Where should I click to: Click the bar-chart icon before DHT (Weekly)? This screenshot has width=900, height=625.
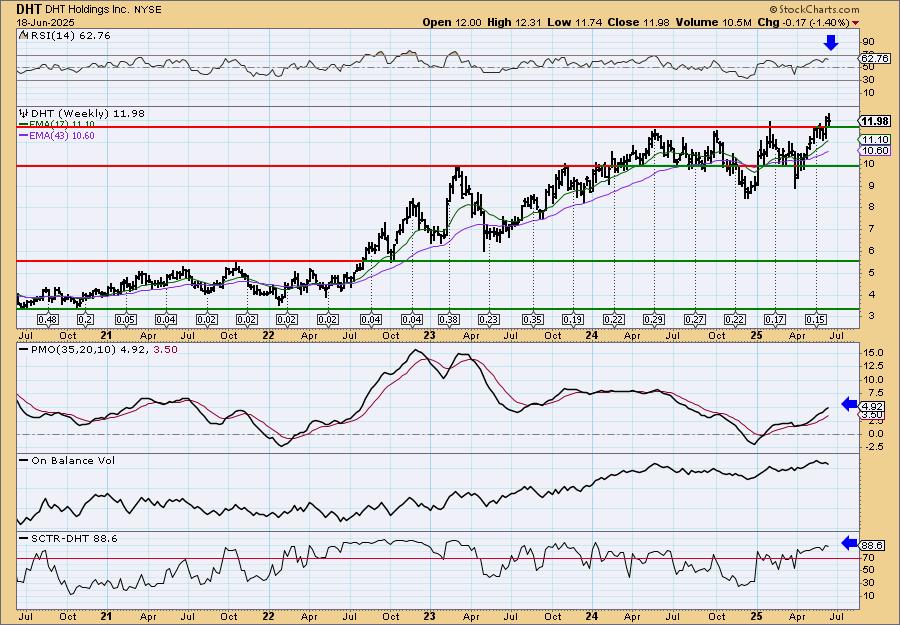[24, 113]
